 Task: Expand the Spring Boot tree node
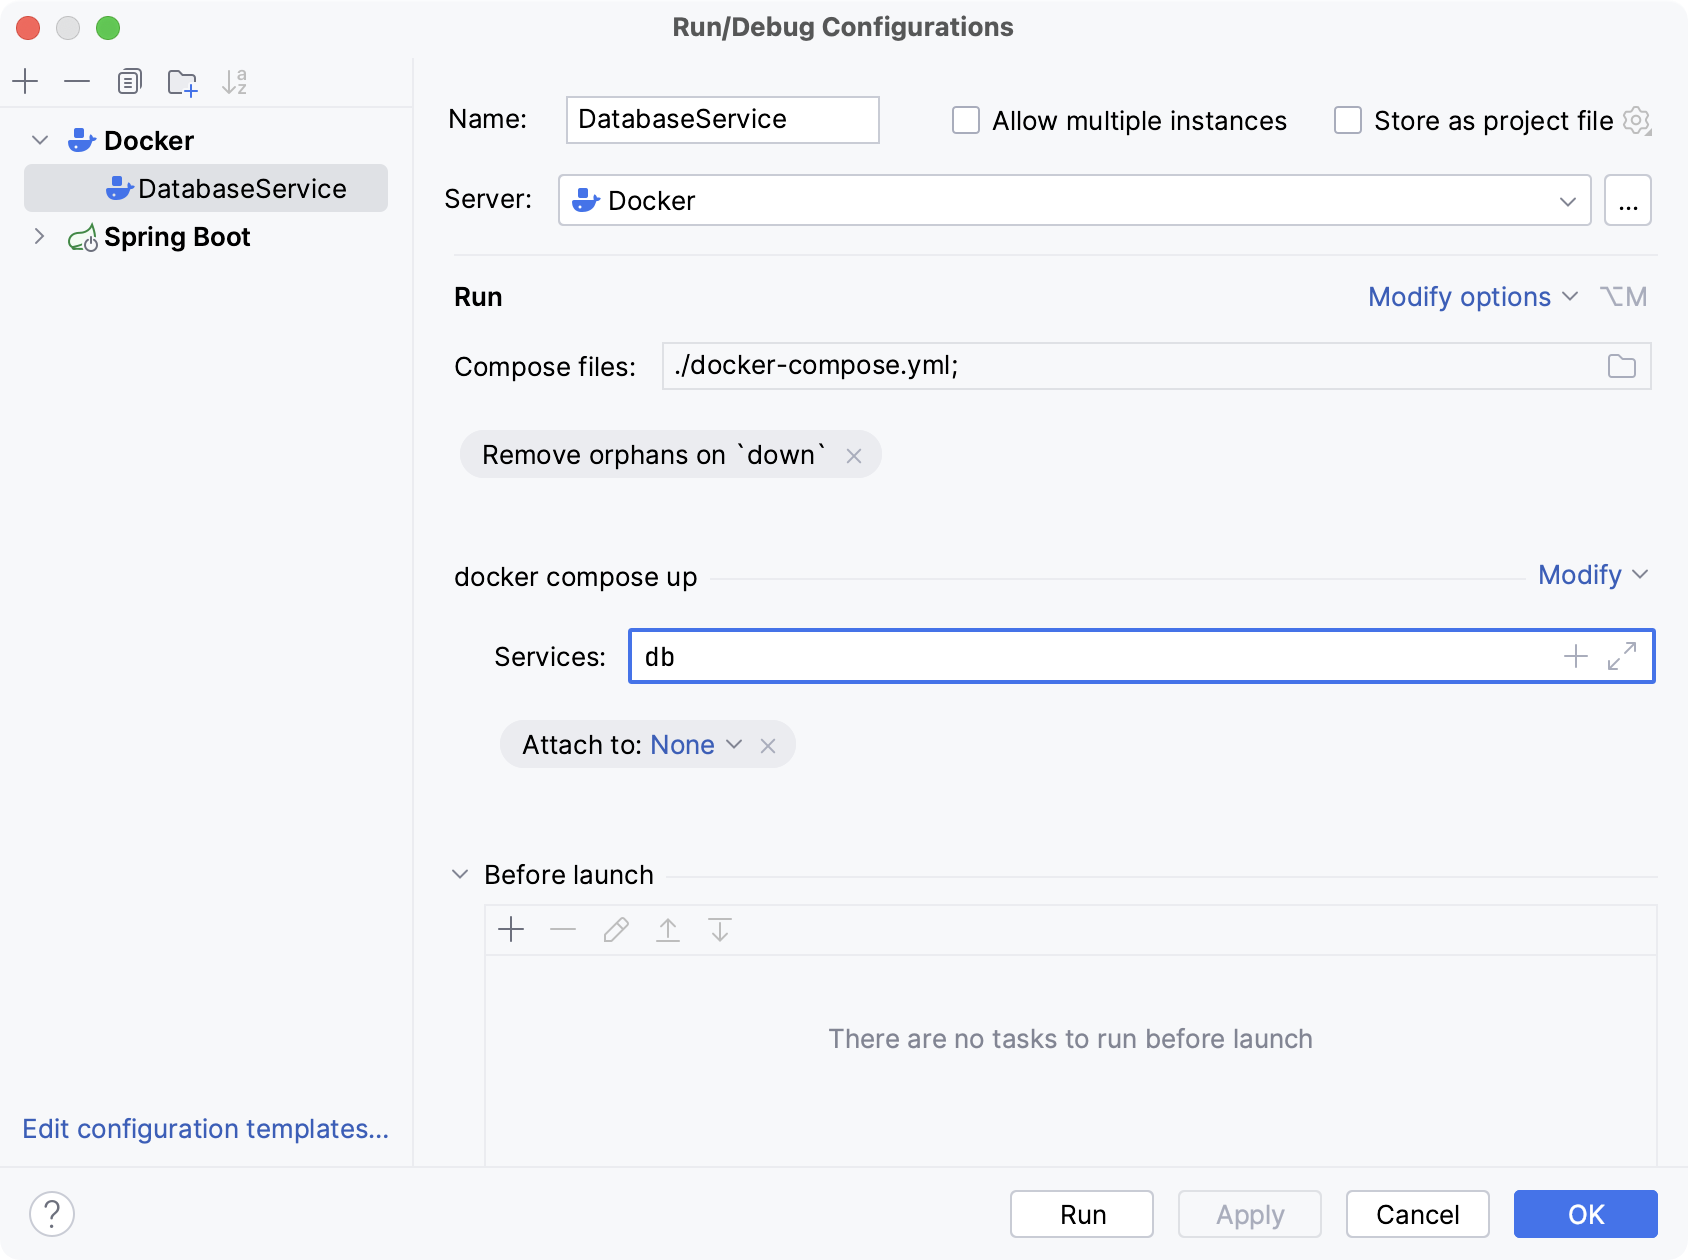39,236
